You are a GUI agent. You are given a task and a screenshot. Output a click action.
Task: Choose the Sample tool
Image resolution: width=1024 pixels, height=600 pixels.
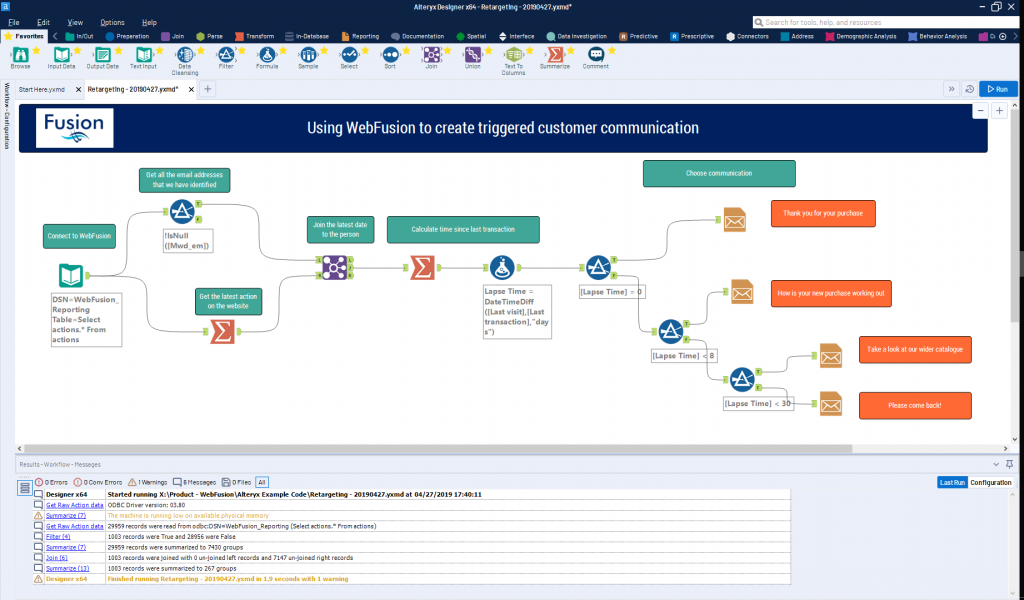point(308,55)
